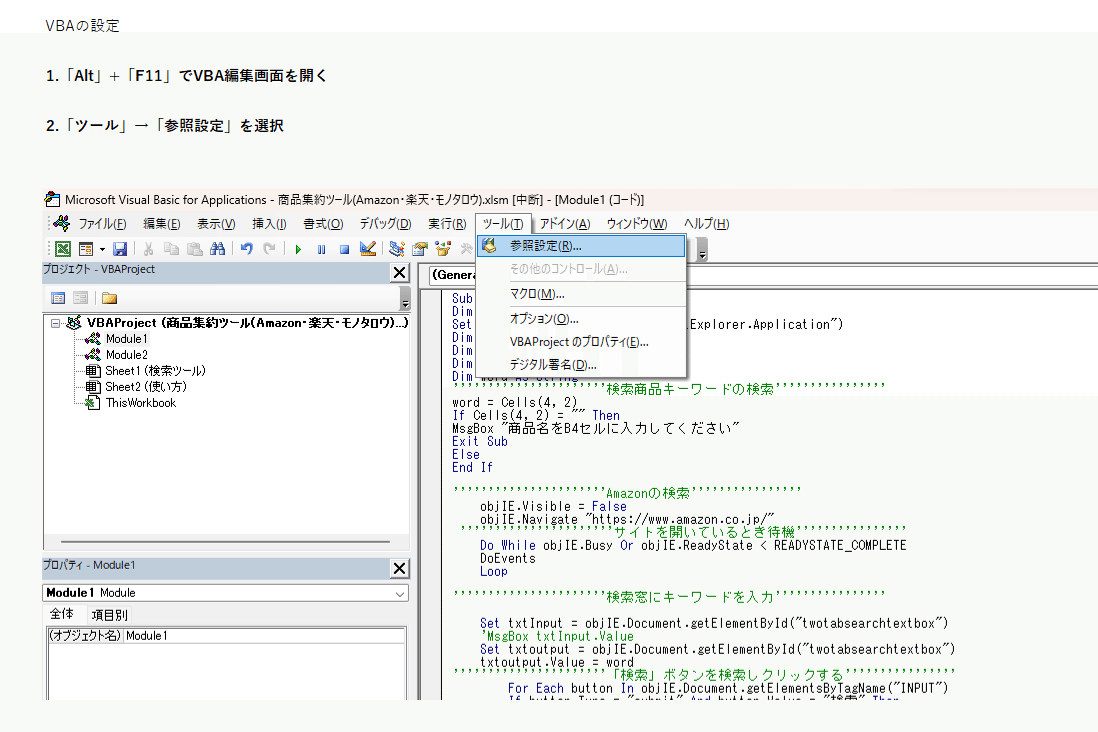
Task: Run the macro with the green play icon
Action: 298,249
